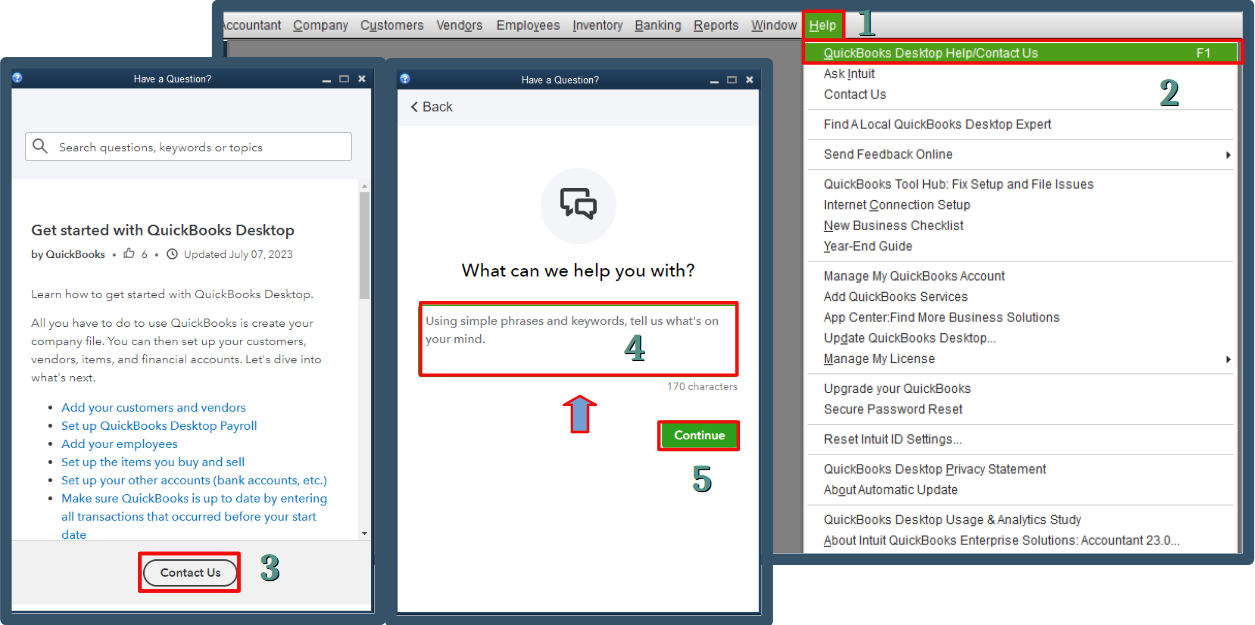The height and width of the screenshot is (625, 1255).
Task: Minimize the second Have a Question window
Action: [x=713, y=79]
